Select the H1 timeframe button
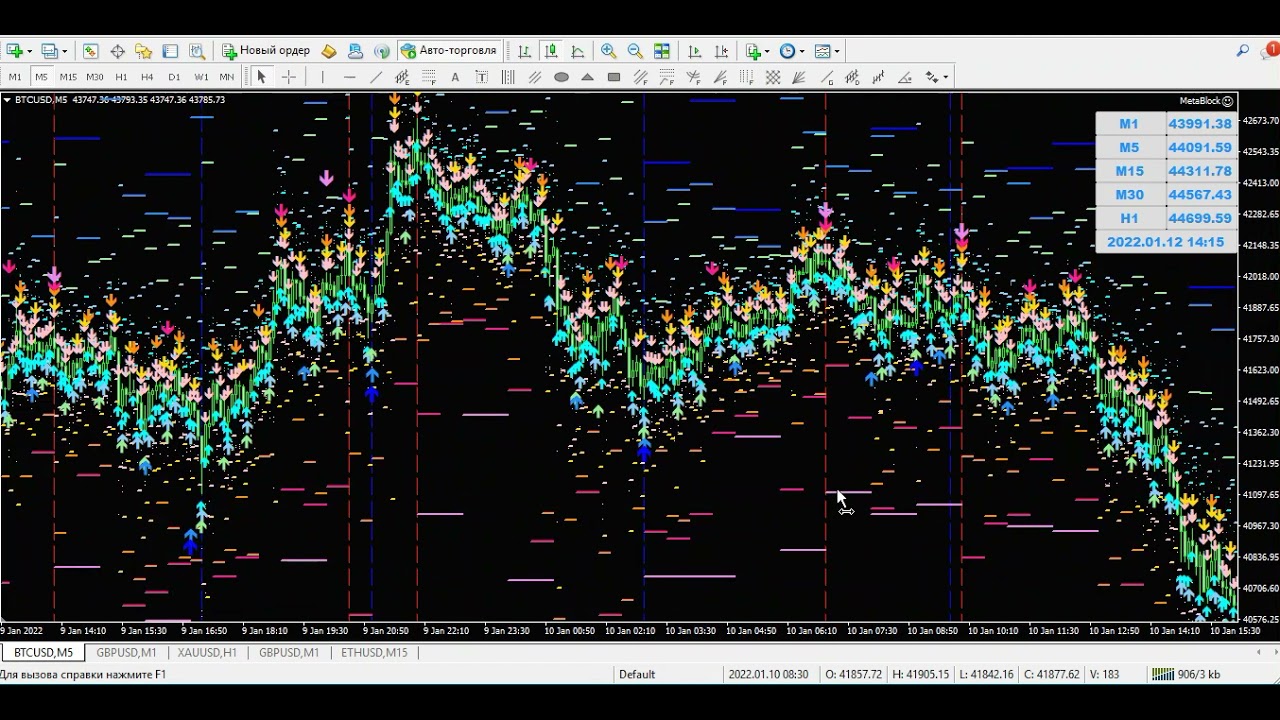This screenshot has width=1280, height=720. click(121, 77)
